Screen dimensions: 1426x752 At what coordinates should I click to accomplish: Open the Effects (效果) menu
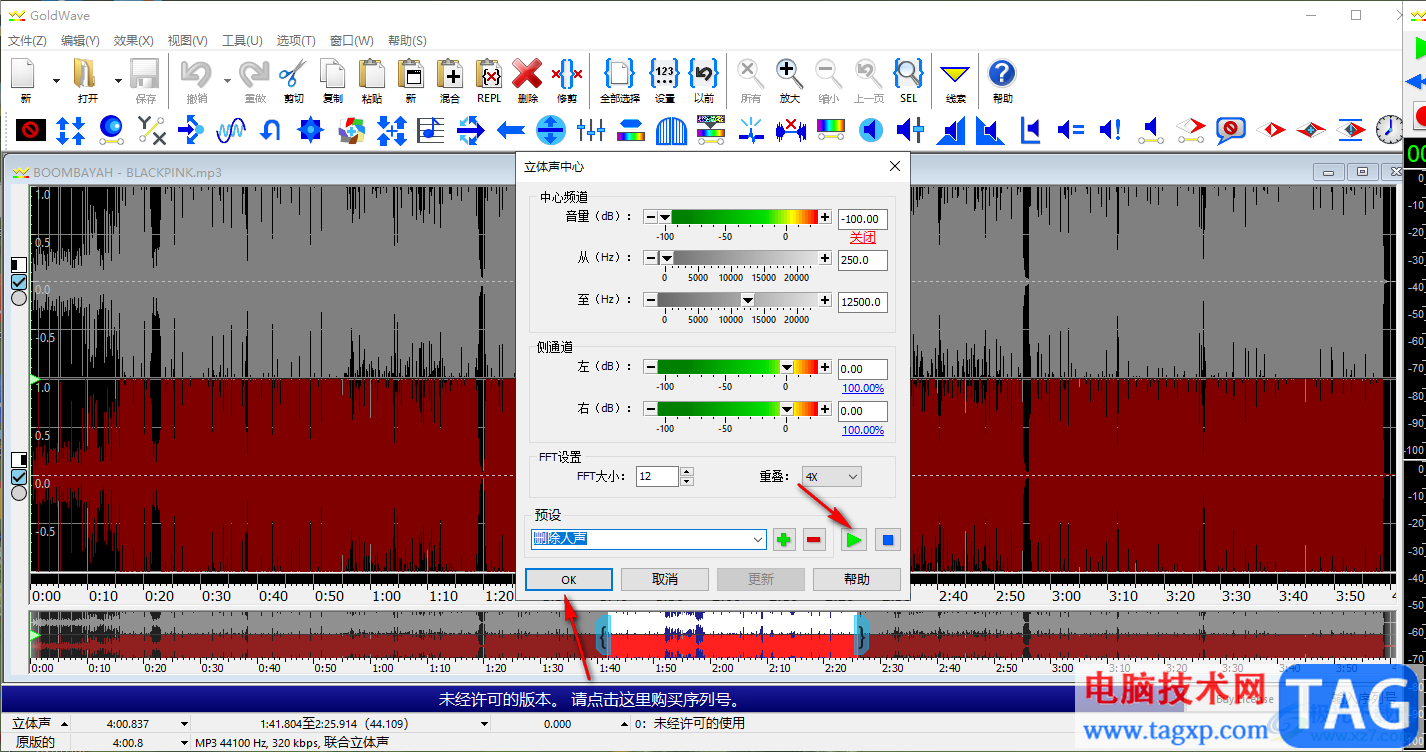(134, 41)
